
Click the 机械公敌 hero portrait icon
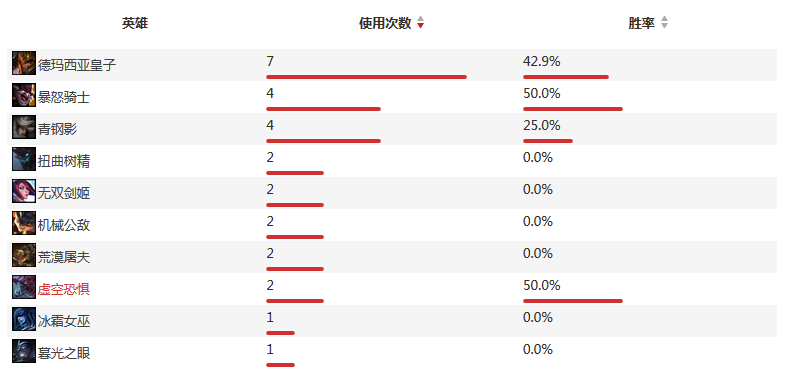[24, 223]
